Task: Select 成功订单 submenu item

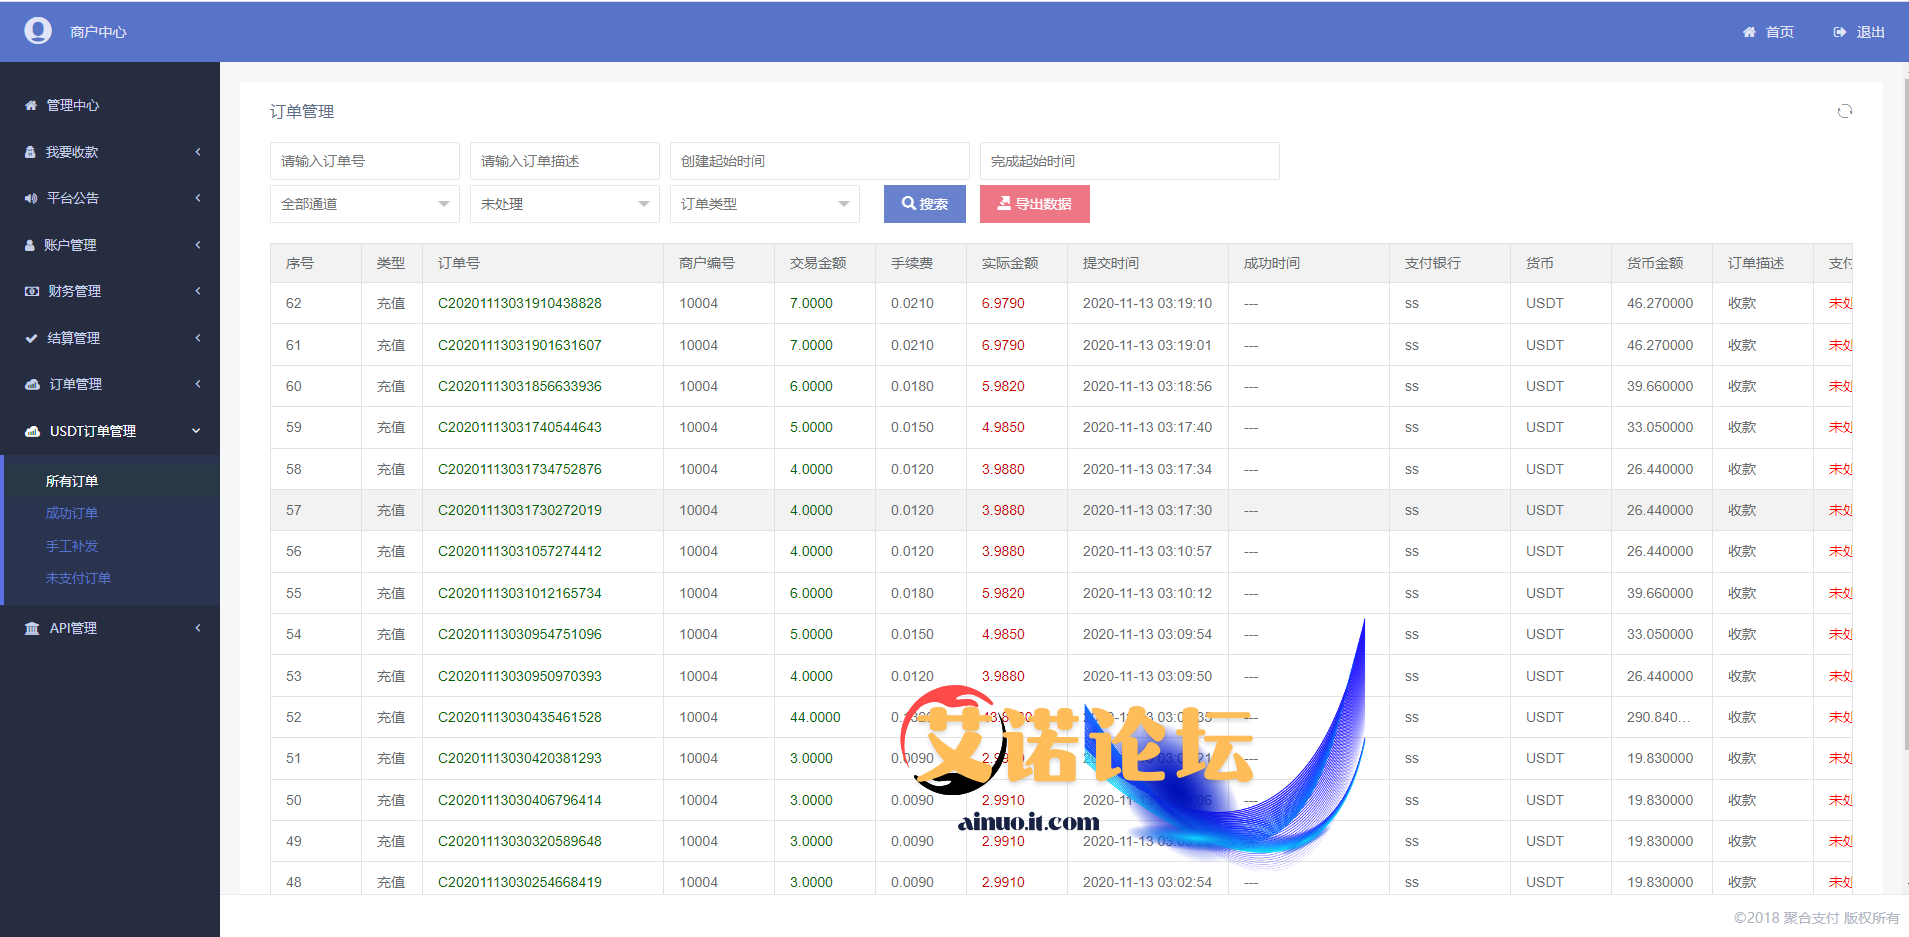Action: [72, 513]
